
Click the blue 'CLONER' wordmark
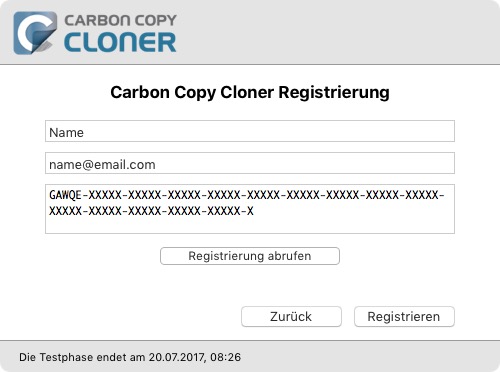[120, 42]
